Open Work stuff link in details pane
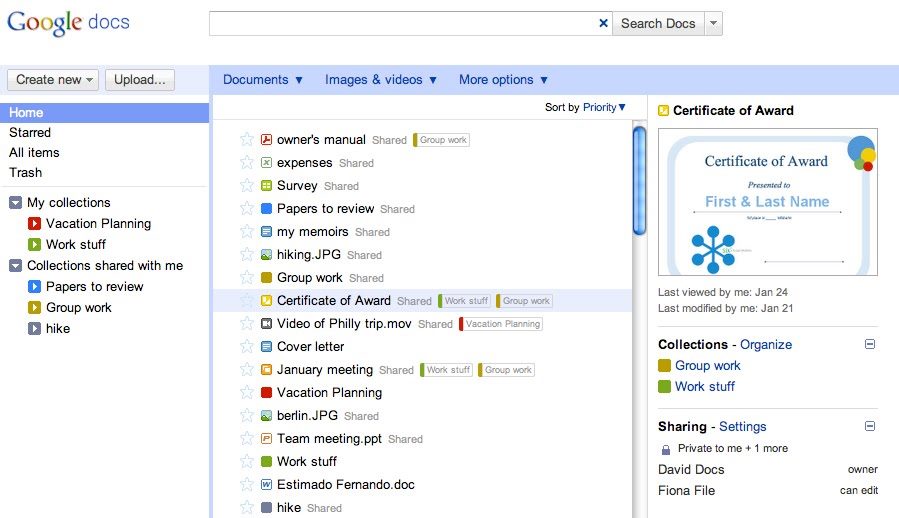Screen dimensions: 899x518 pos(705,387)
